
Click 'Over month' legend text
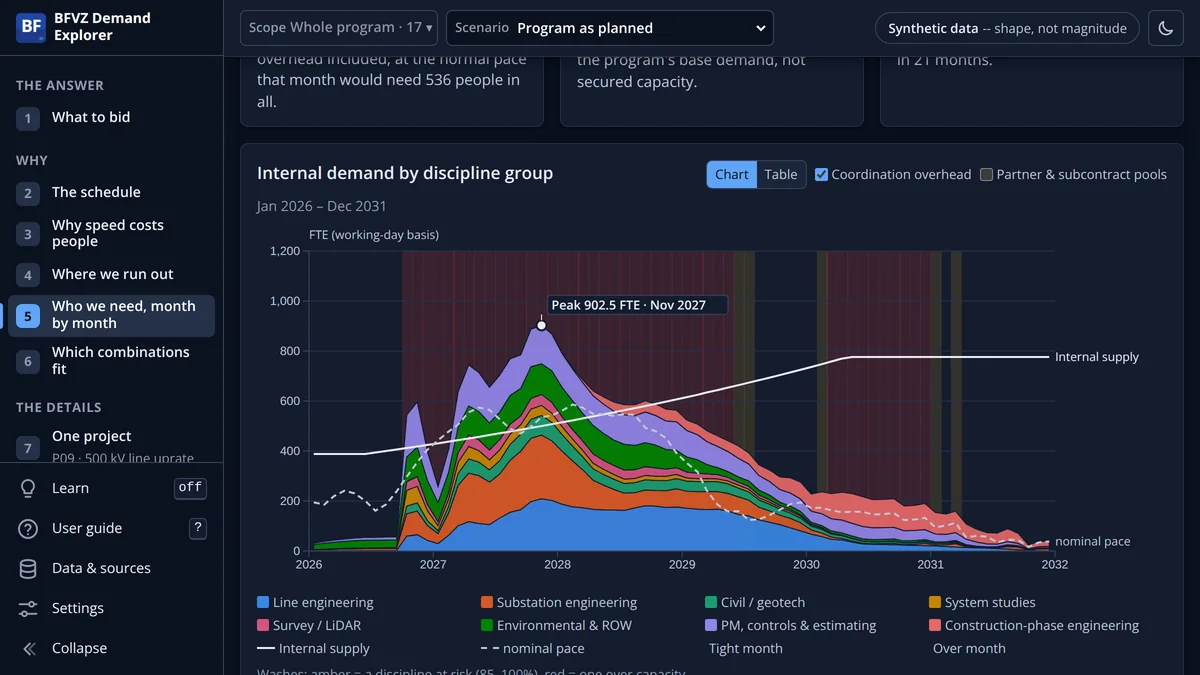tap(969, 648)
